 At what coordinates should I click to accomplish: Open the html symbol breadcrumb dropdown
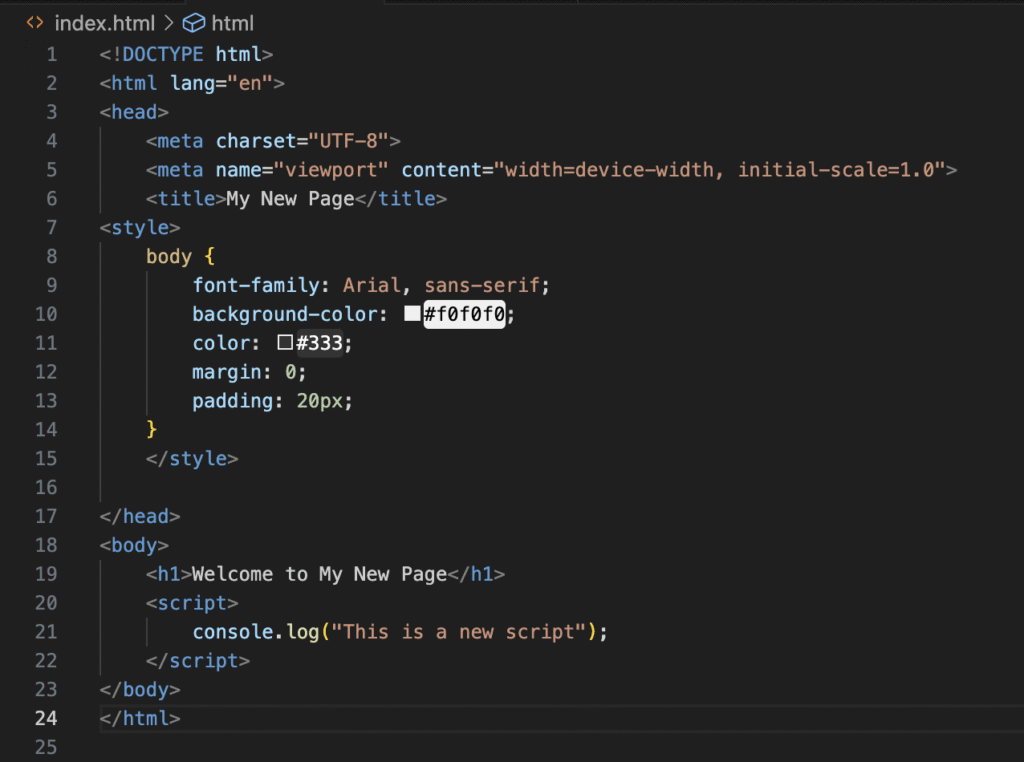point(232,22)
